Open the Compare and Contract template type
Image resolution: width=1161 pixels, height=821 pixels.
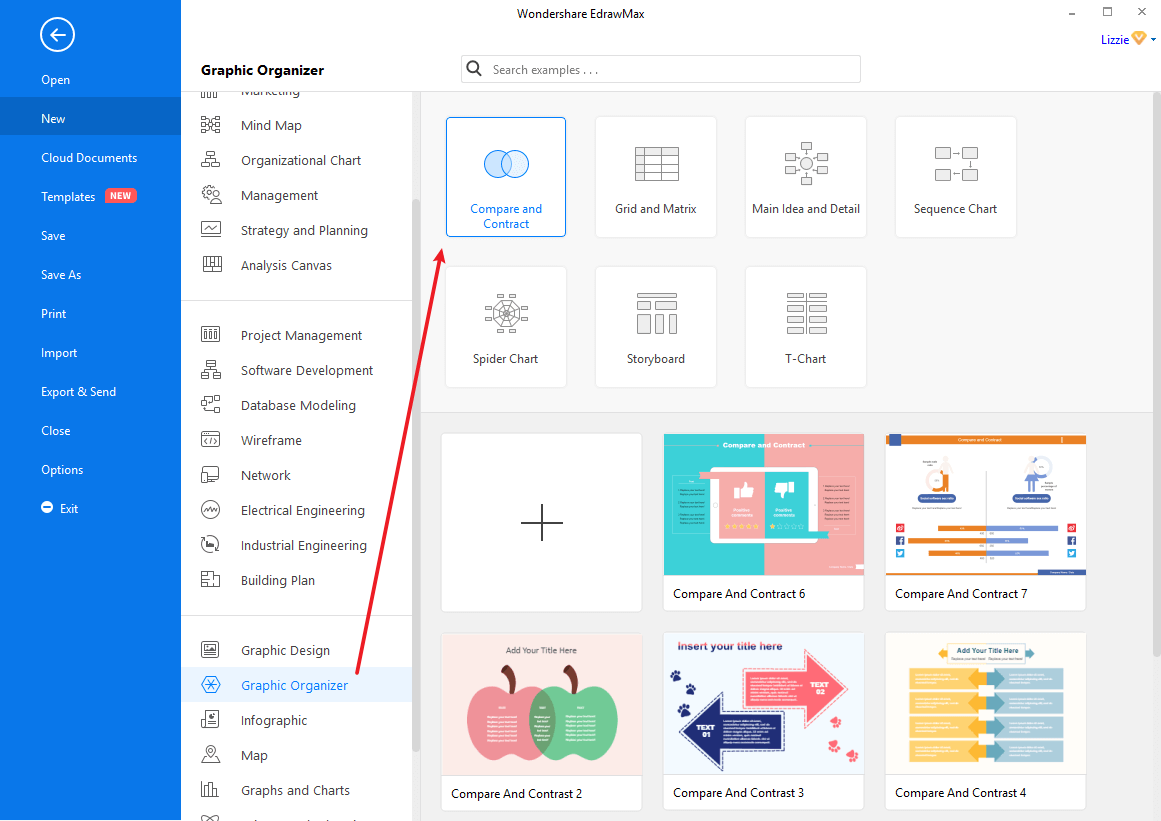point(505,177)
